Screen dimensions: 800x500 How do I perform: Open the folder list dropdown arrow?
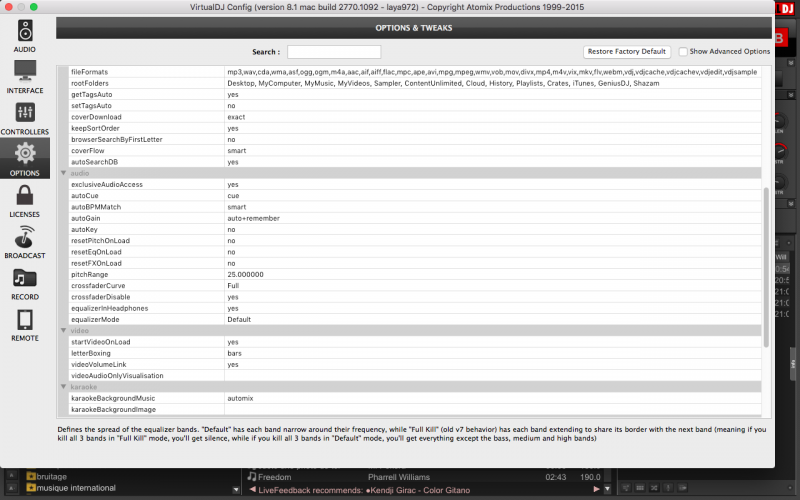pyautogui.click(x=236, y=490)
